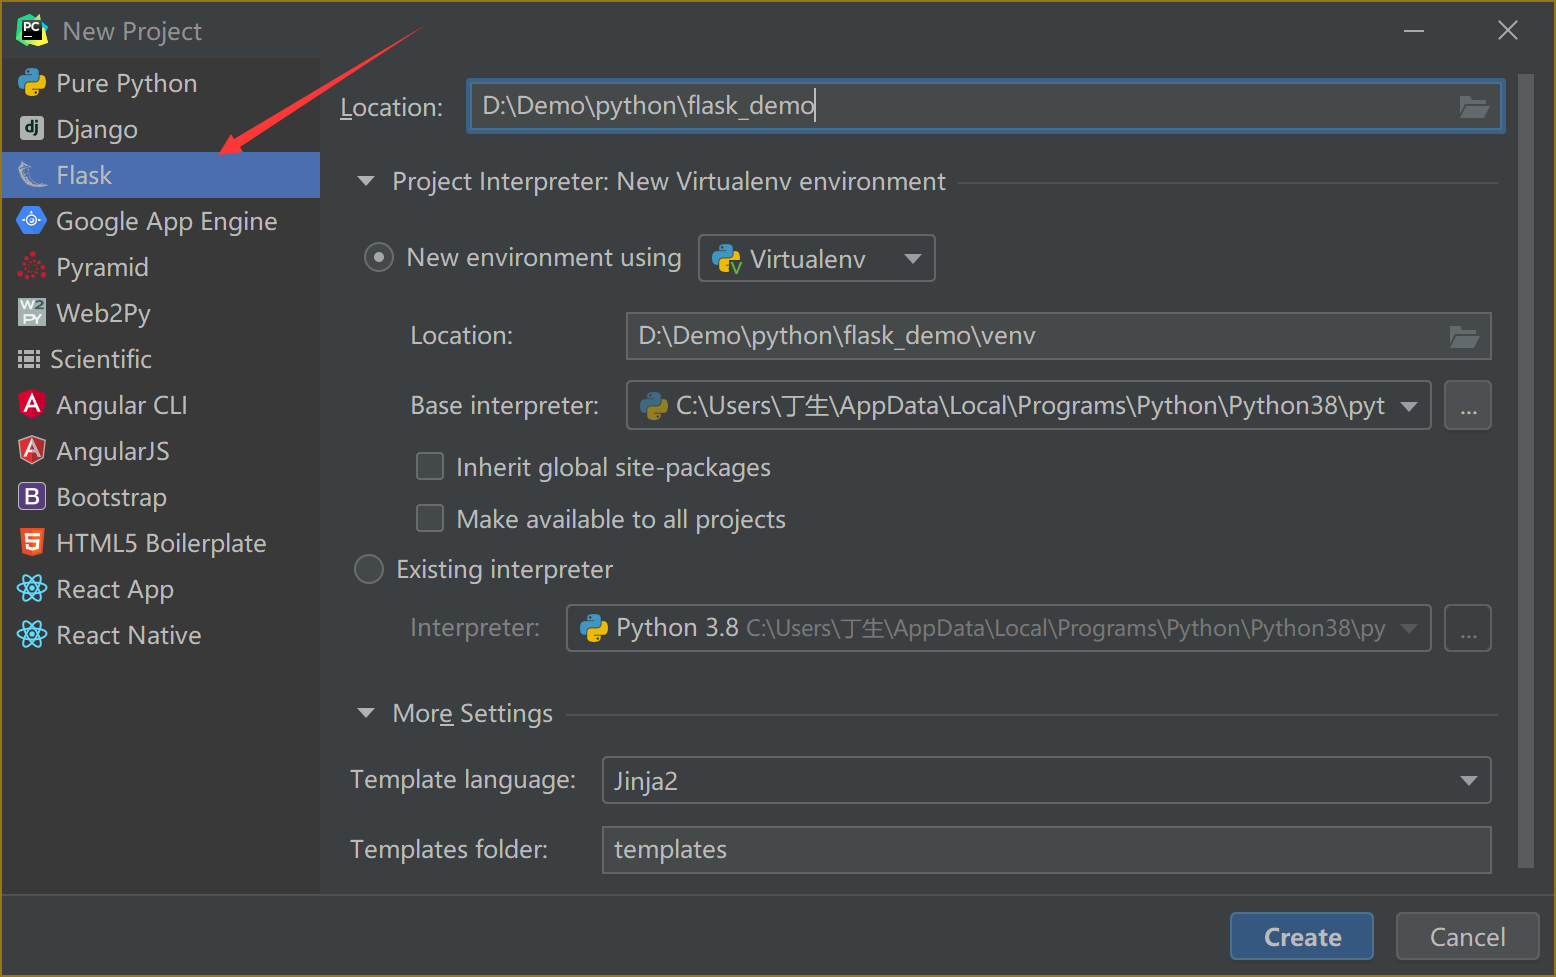Select the Django project type

click(x=161, y=129)
